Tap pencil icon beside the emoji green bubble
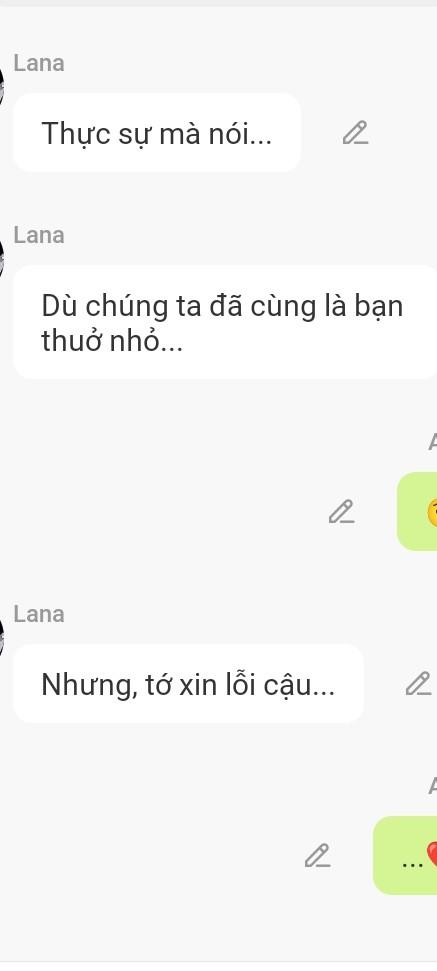 (341, 511)
